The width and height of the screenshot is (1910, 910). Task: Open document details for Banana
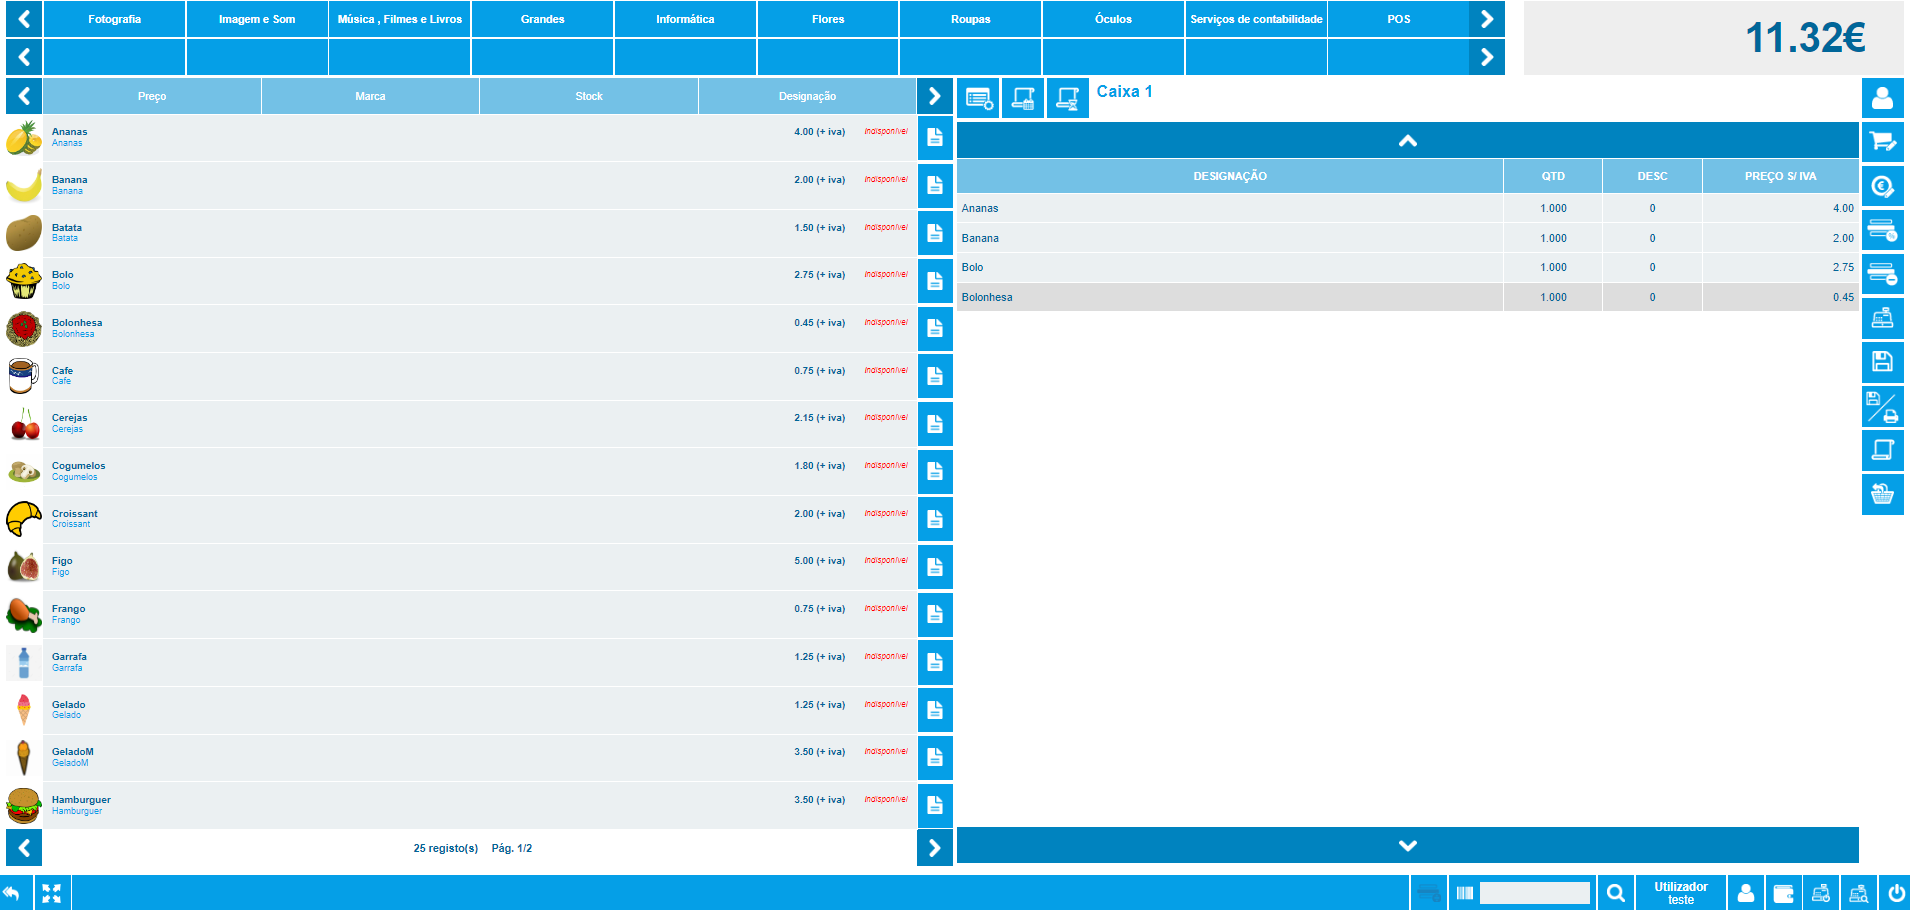coord(935,185)
